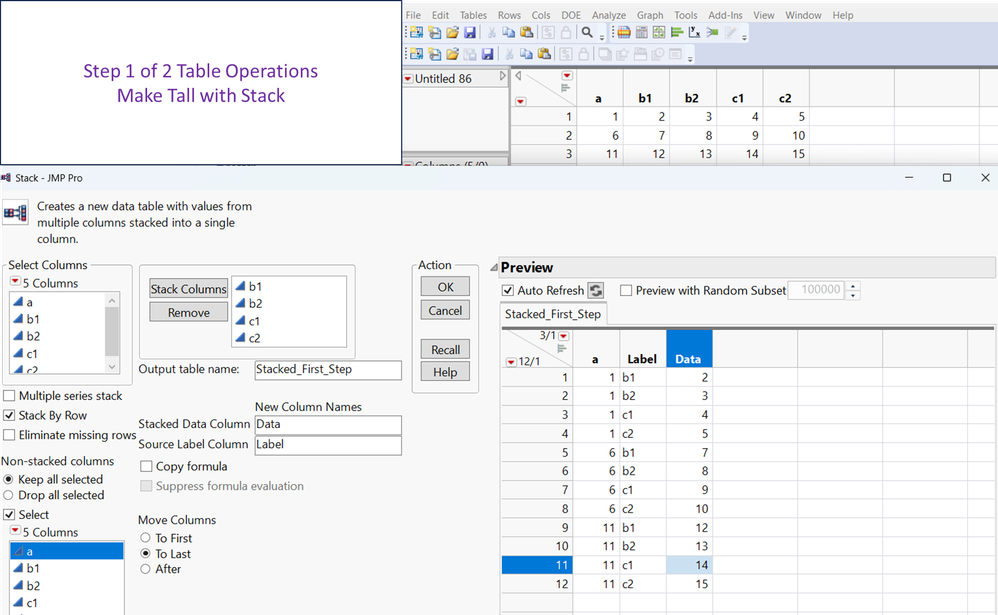This screenshot has width=998, height=615.
Task: Open red triangle menu beside Untitled 86
Action: click(x=408, y=79)
